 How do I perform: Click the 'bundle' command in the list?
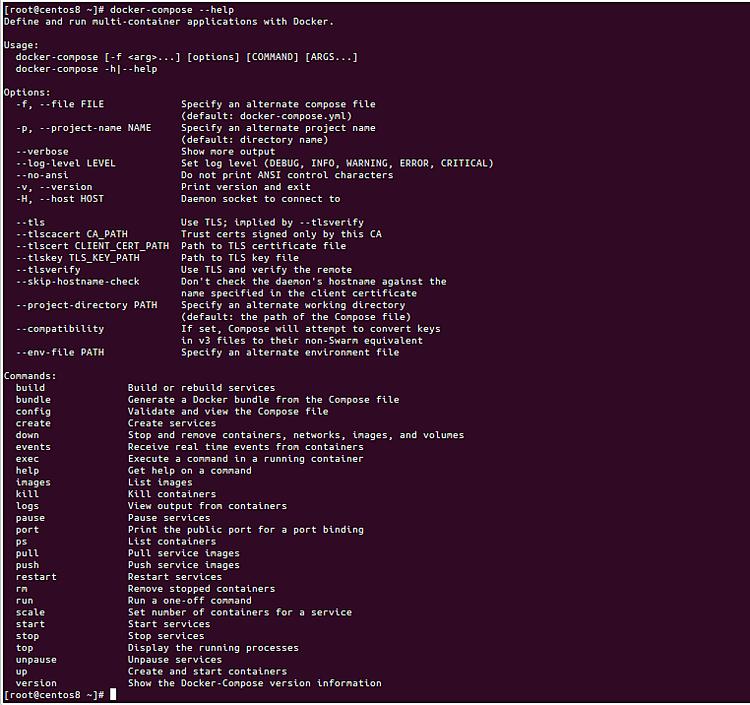point(33,400)
